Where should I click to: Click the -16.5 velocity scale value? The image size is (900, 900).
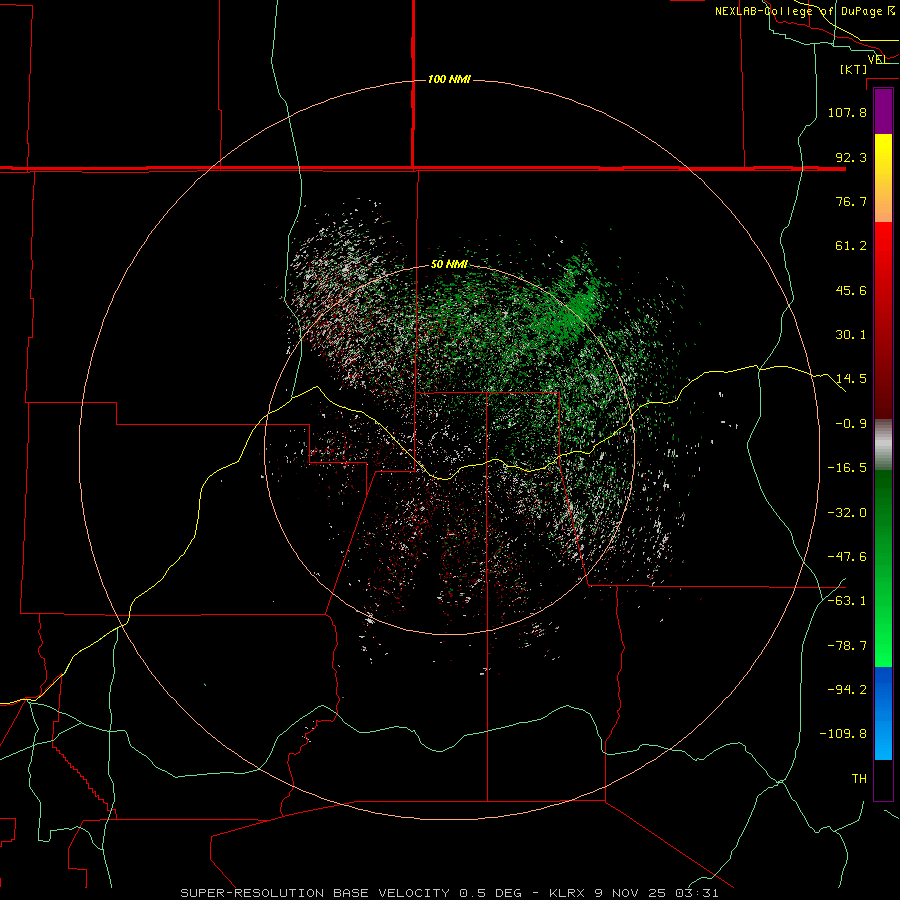847,468
